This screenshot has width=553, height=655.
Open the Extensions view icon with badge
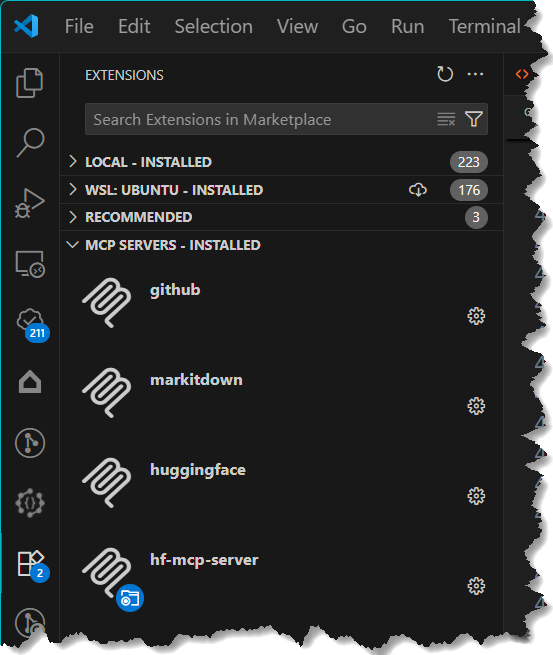pyautogui.click(x=31, y=565)
